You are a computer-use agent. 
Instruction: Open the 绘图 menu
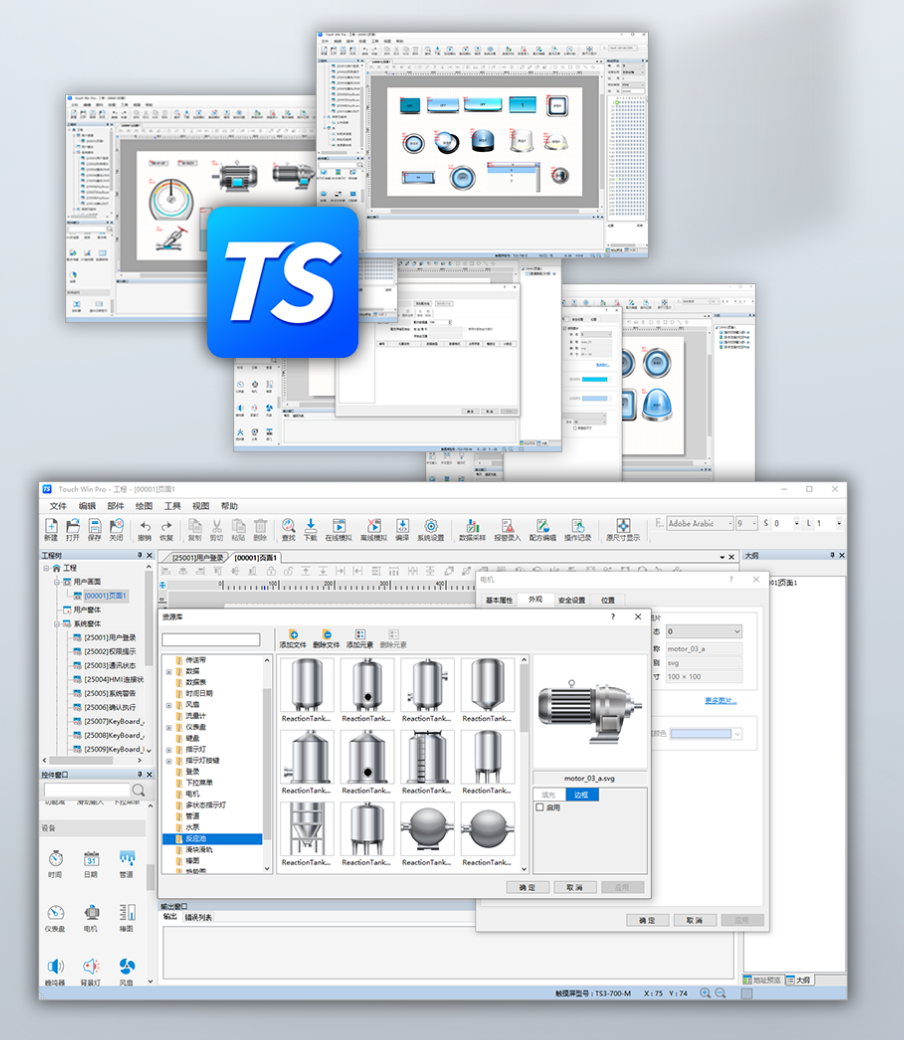click(x=144, y=506)
